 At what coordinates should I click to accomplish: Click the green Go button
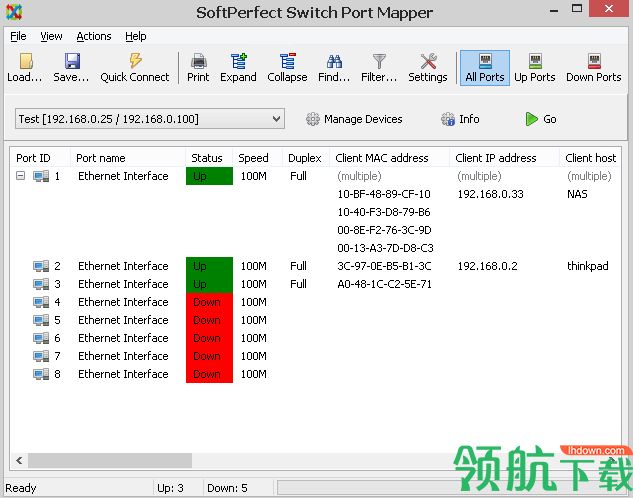pos(541,119)
